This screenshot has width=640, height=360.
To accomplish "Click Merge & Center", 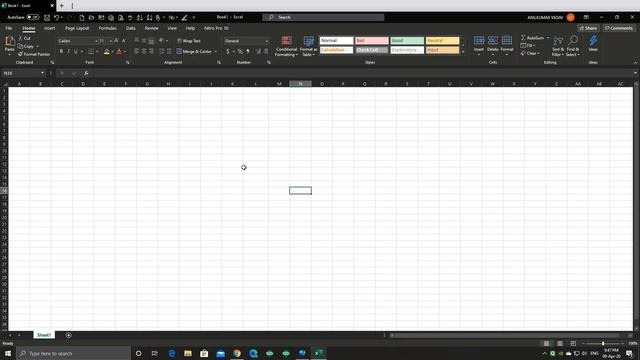I will coord(194,51).
